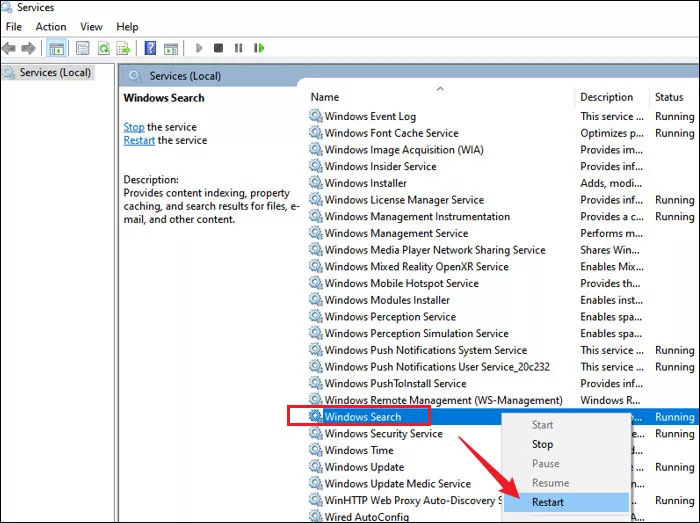Click description cell 'Performs m...'

point(611,233)
